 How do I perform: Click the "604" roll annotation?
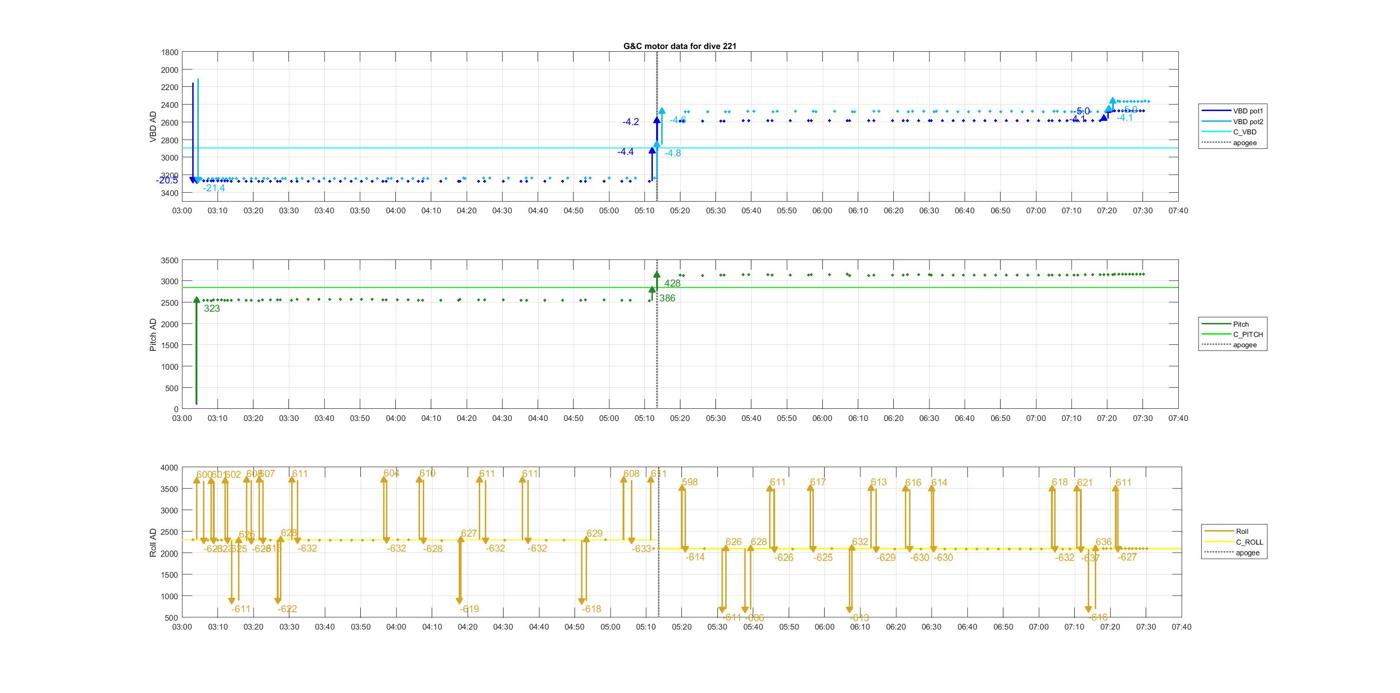(391, 474)
